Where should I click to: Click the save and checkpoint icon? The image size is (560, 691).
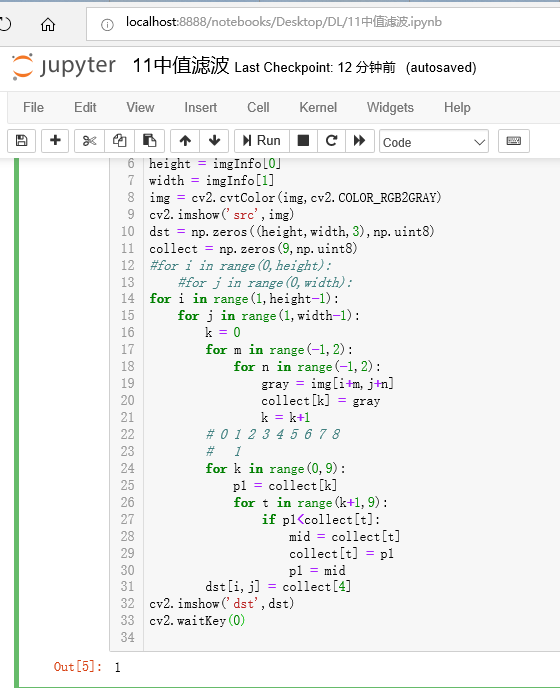coord(21,141)
